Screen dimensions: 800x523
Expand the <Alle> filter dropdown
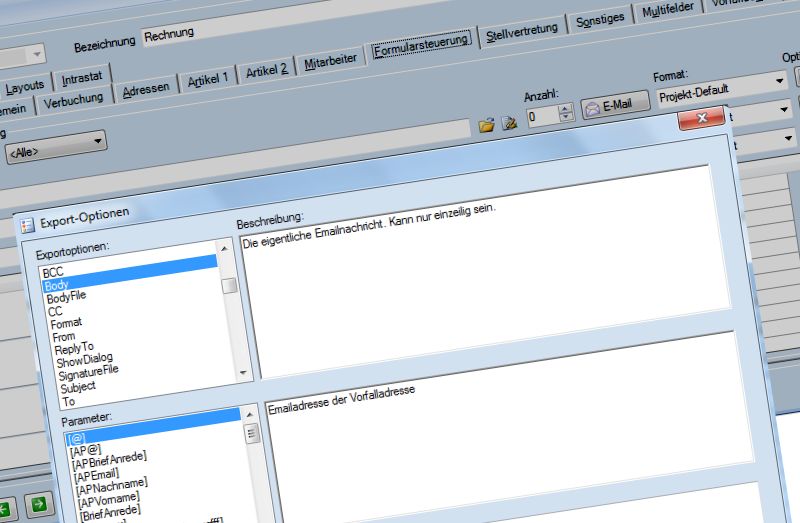[x=98, y=142]
